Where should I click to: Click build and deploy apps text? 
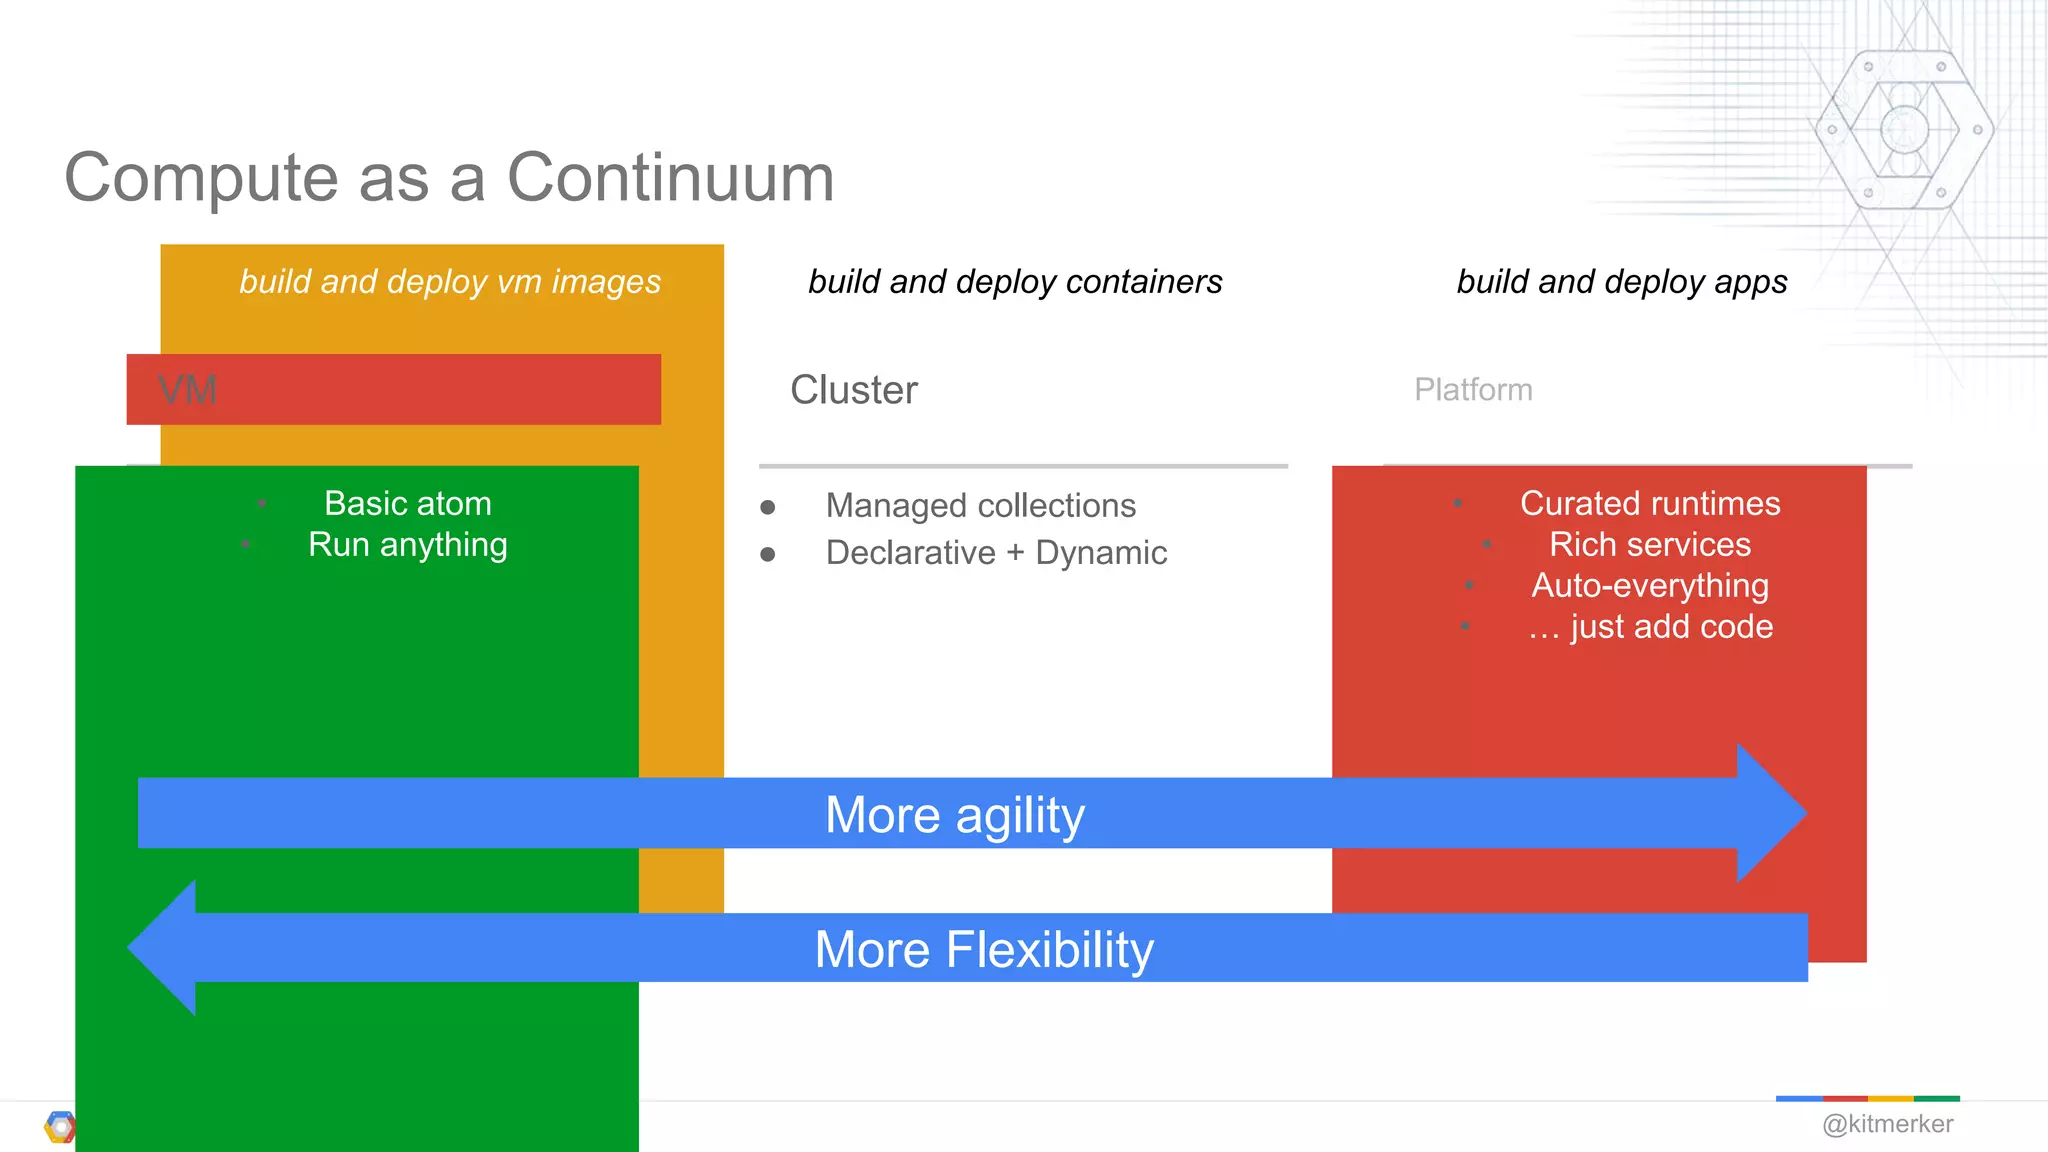tap(1621, 282)
